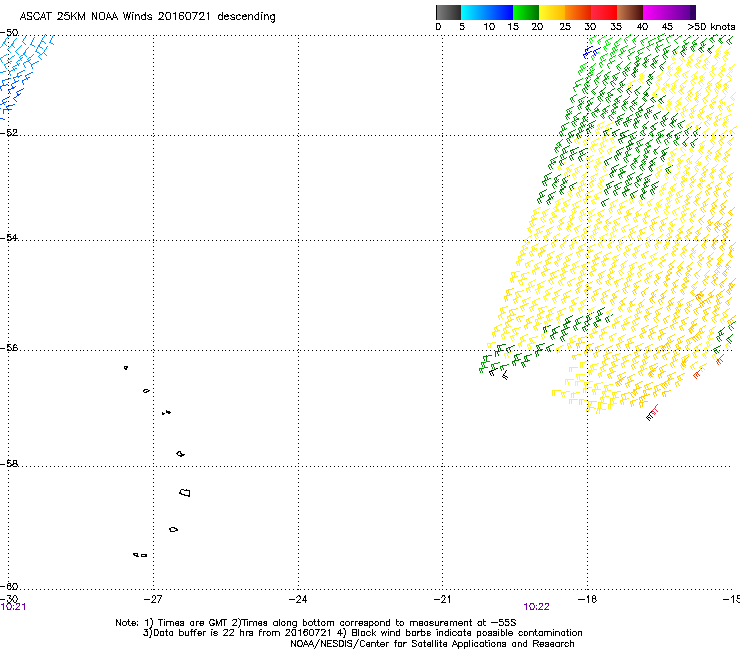Click the NOAA/NESDIS credit line
Image resolution: width=740 pixels, height=650 pixels.
[x=432, y=644]
